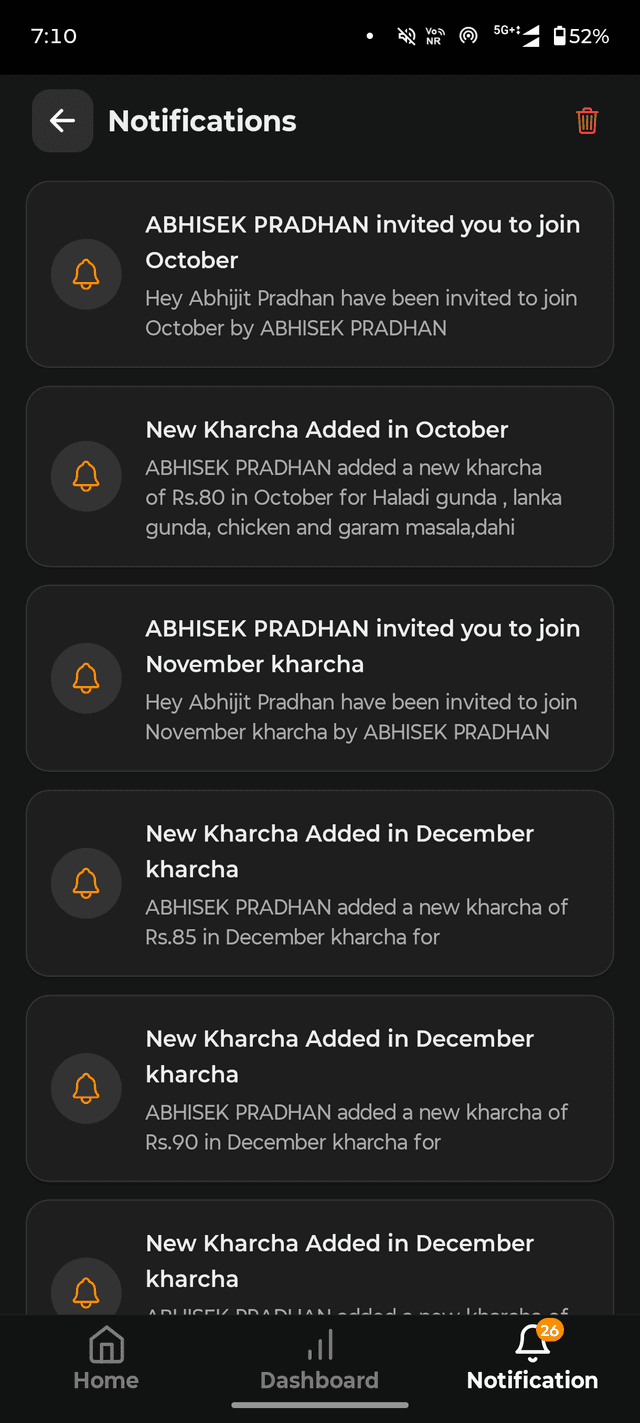Tap the back arrow button
Screen dimensions: 640x1423
pos(62,121)
